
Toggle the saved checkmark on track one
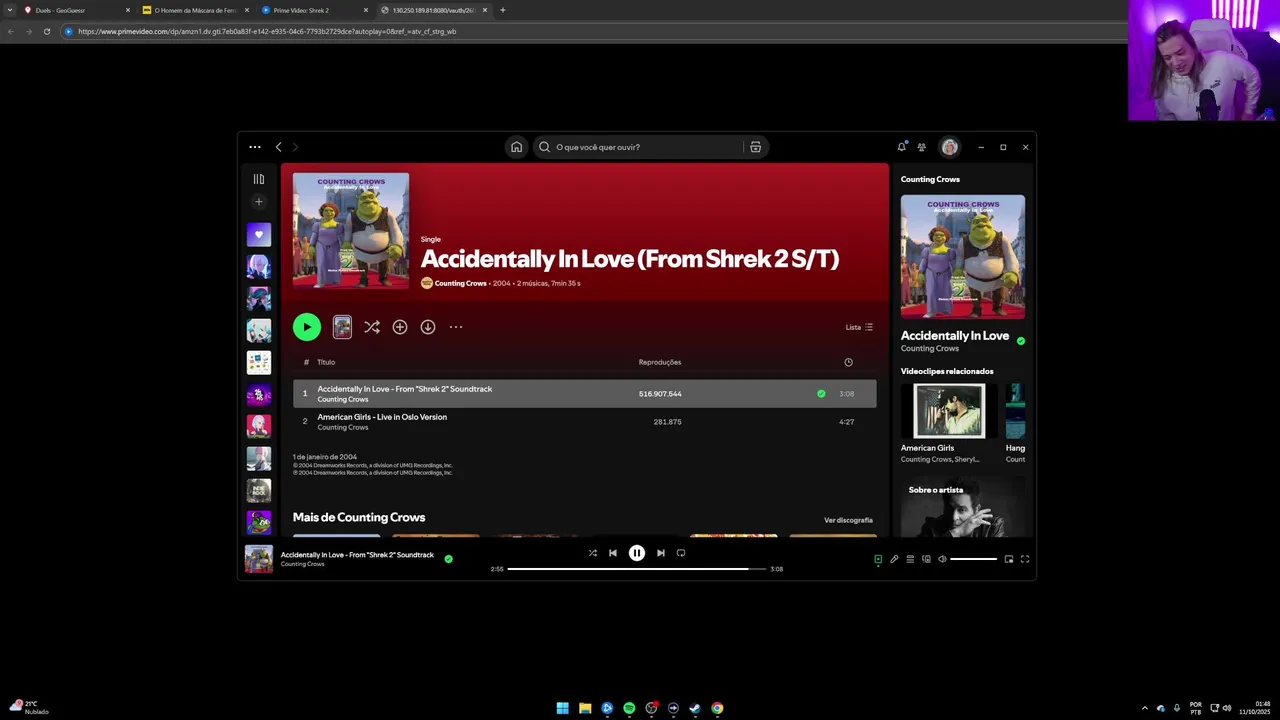[x=821, y=393]
